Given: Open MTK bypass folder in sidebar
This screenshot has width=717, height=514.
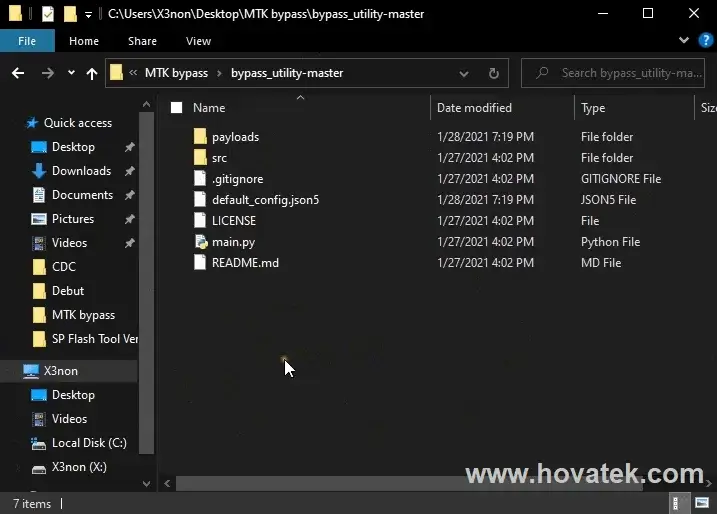Looking at the screenshot, I should (x=83, y=315).
